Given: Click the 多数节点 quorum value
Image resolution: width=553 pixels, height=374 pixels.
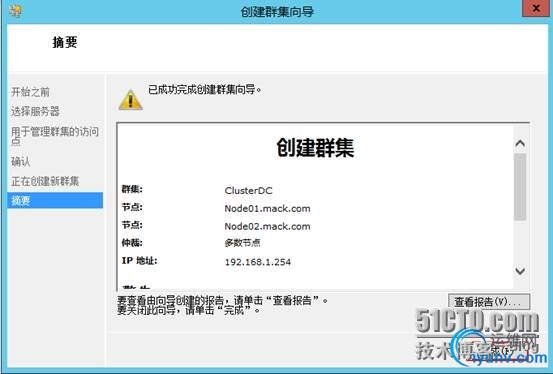Looking at the screenshot, I should coord(242,243).
